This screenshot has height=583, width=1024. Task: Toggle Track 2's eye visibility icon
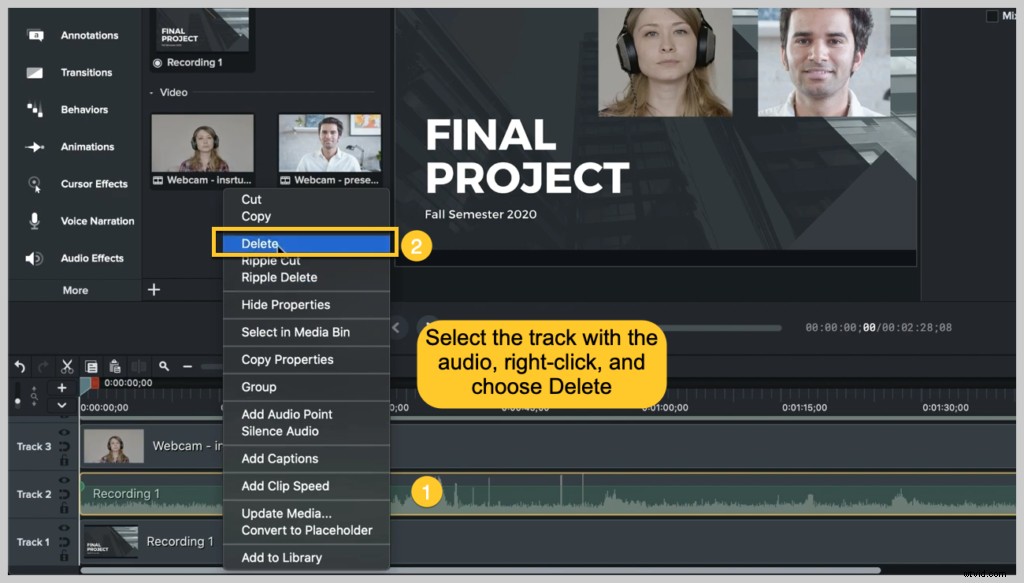(x=65, y=479)
